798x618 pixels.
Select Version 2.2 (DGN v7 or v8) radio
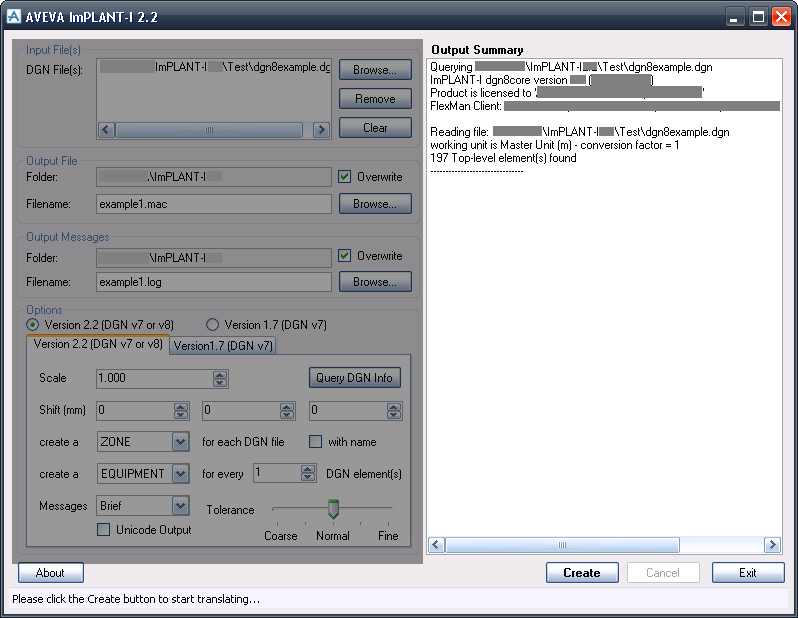pos(33,325)
